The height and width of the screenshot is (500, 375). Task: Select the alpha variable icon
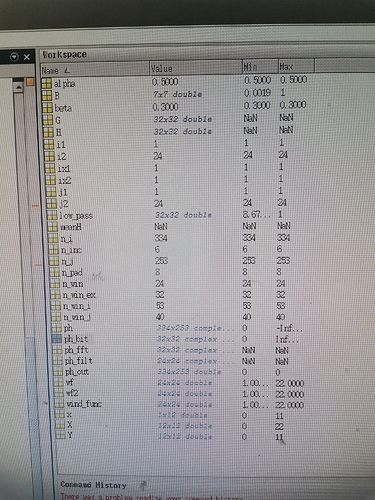(47, 83)
